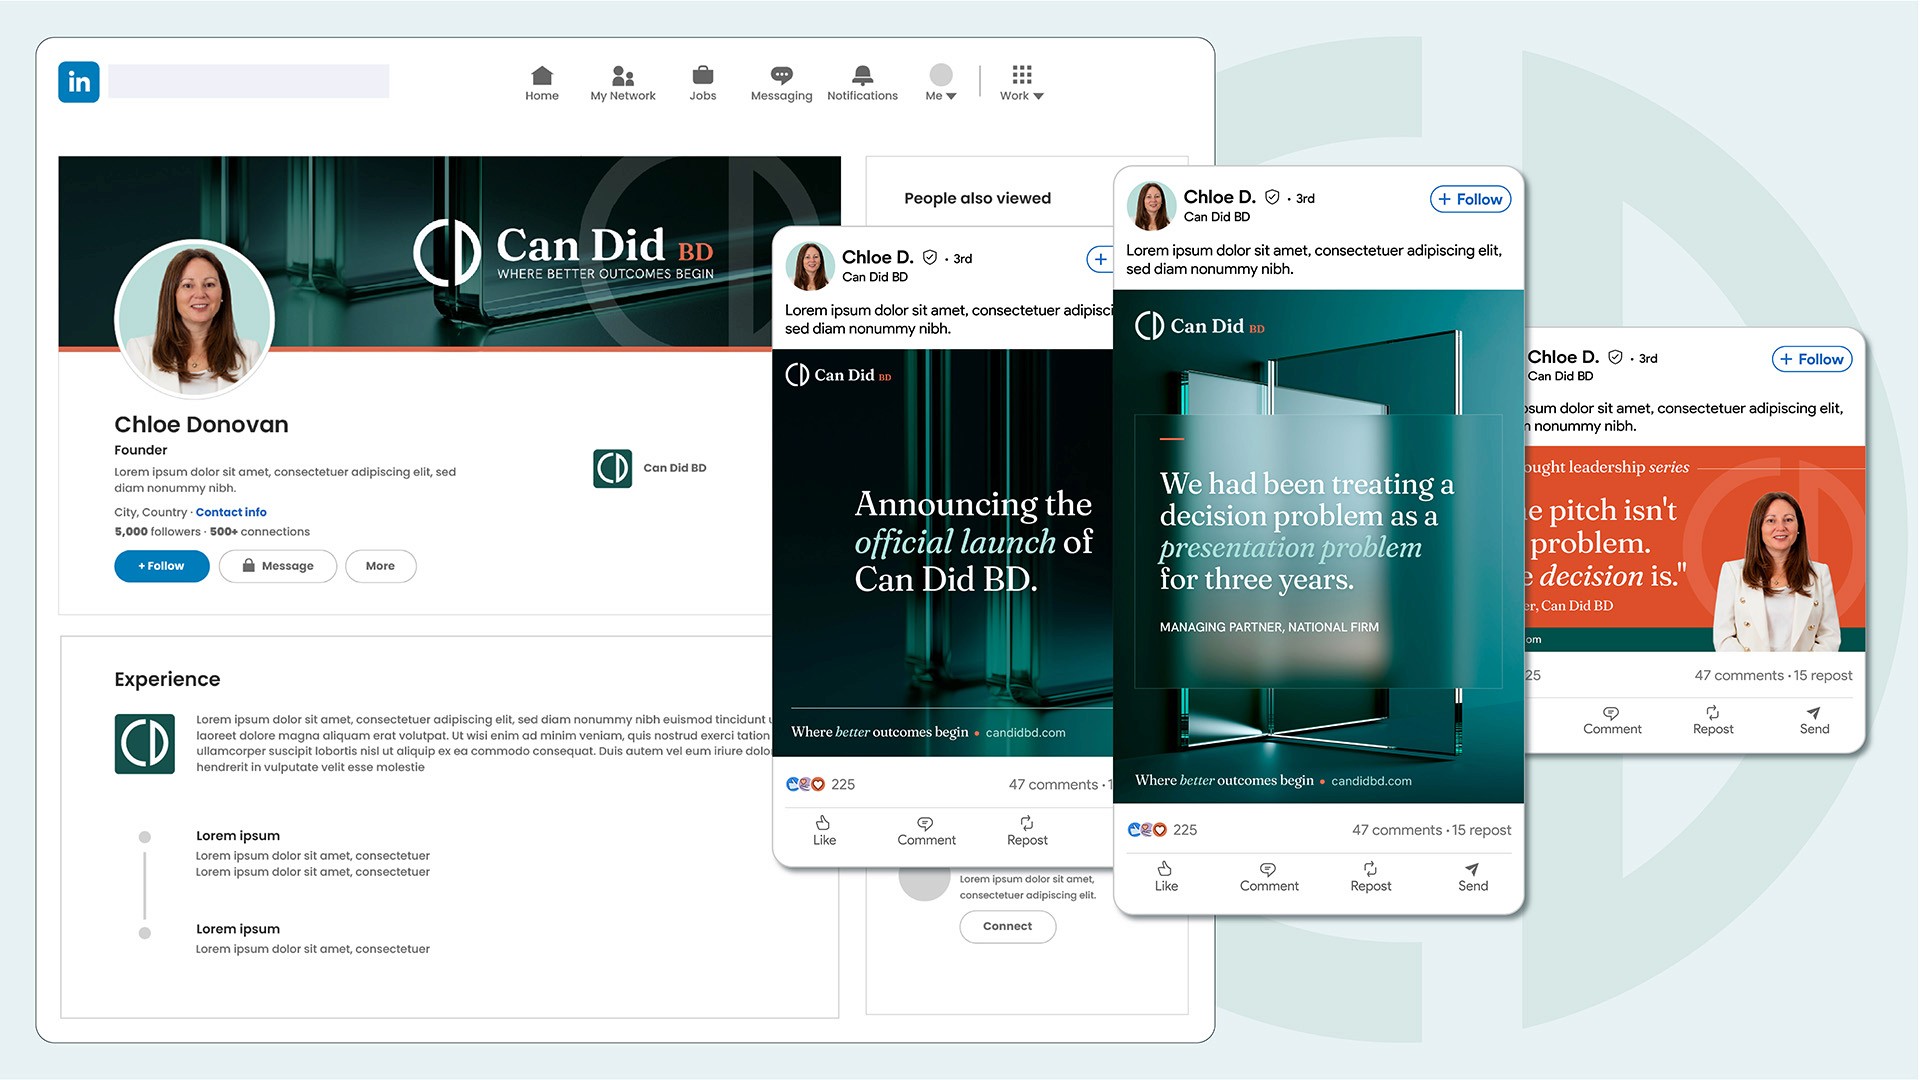Click candidbd.com on the middle quote post
1920x1080 pixels.
pos(1371,781)
